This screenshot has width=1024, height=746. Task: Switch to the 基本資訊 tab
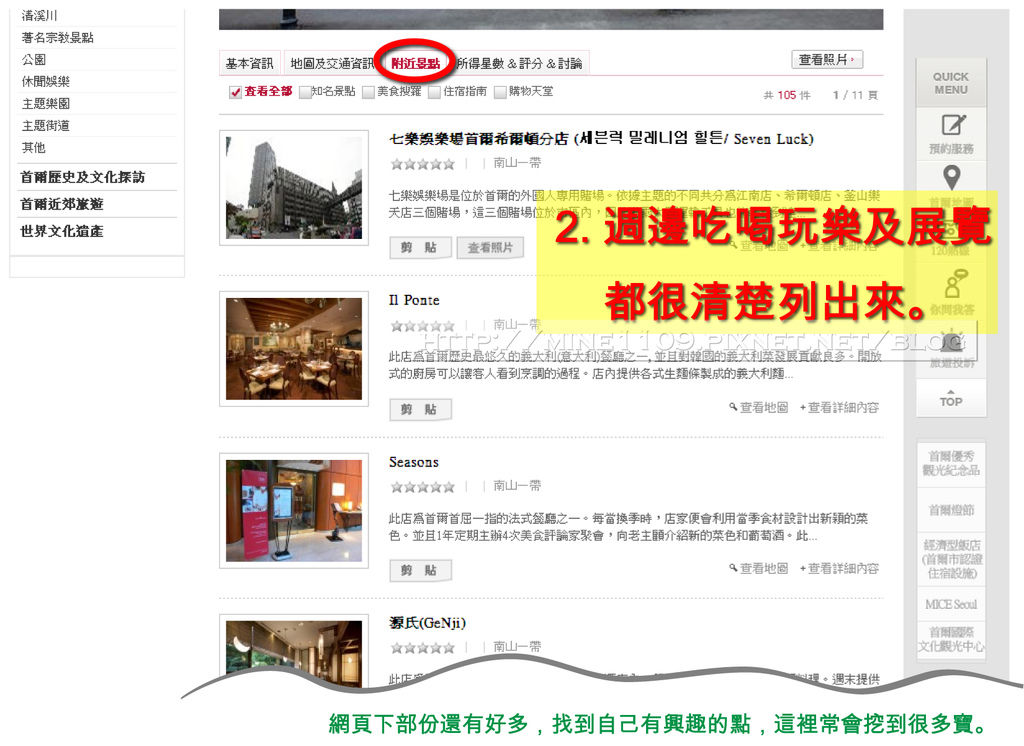tap(249, 63)
